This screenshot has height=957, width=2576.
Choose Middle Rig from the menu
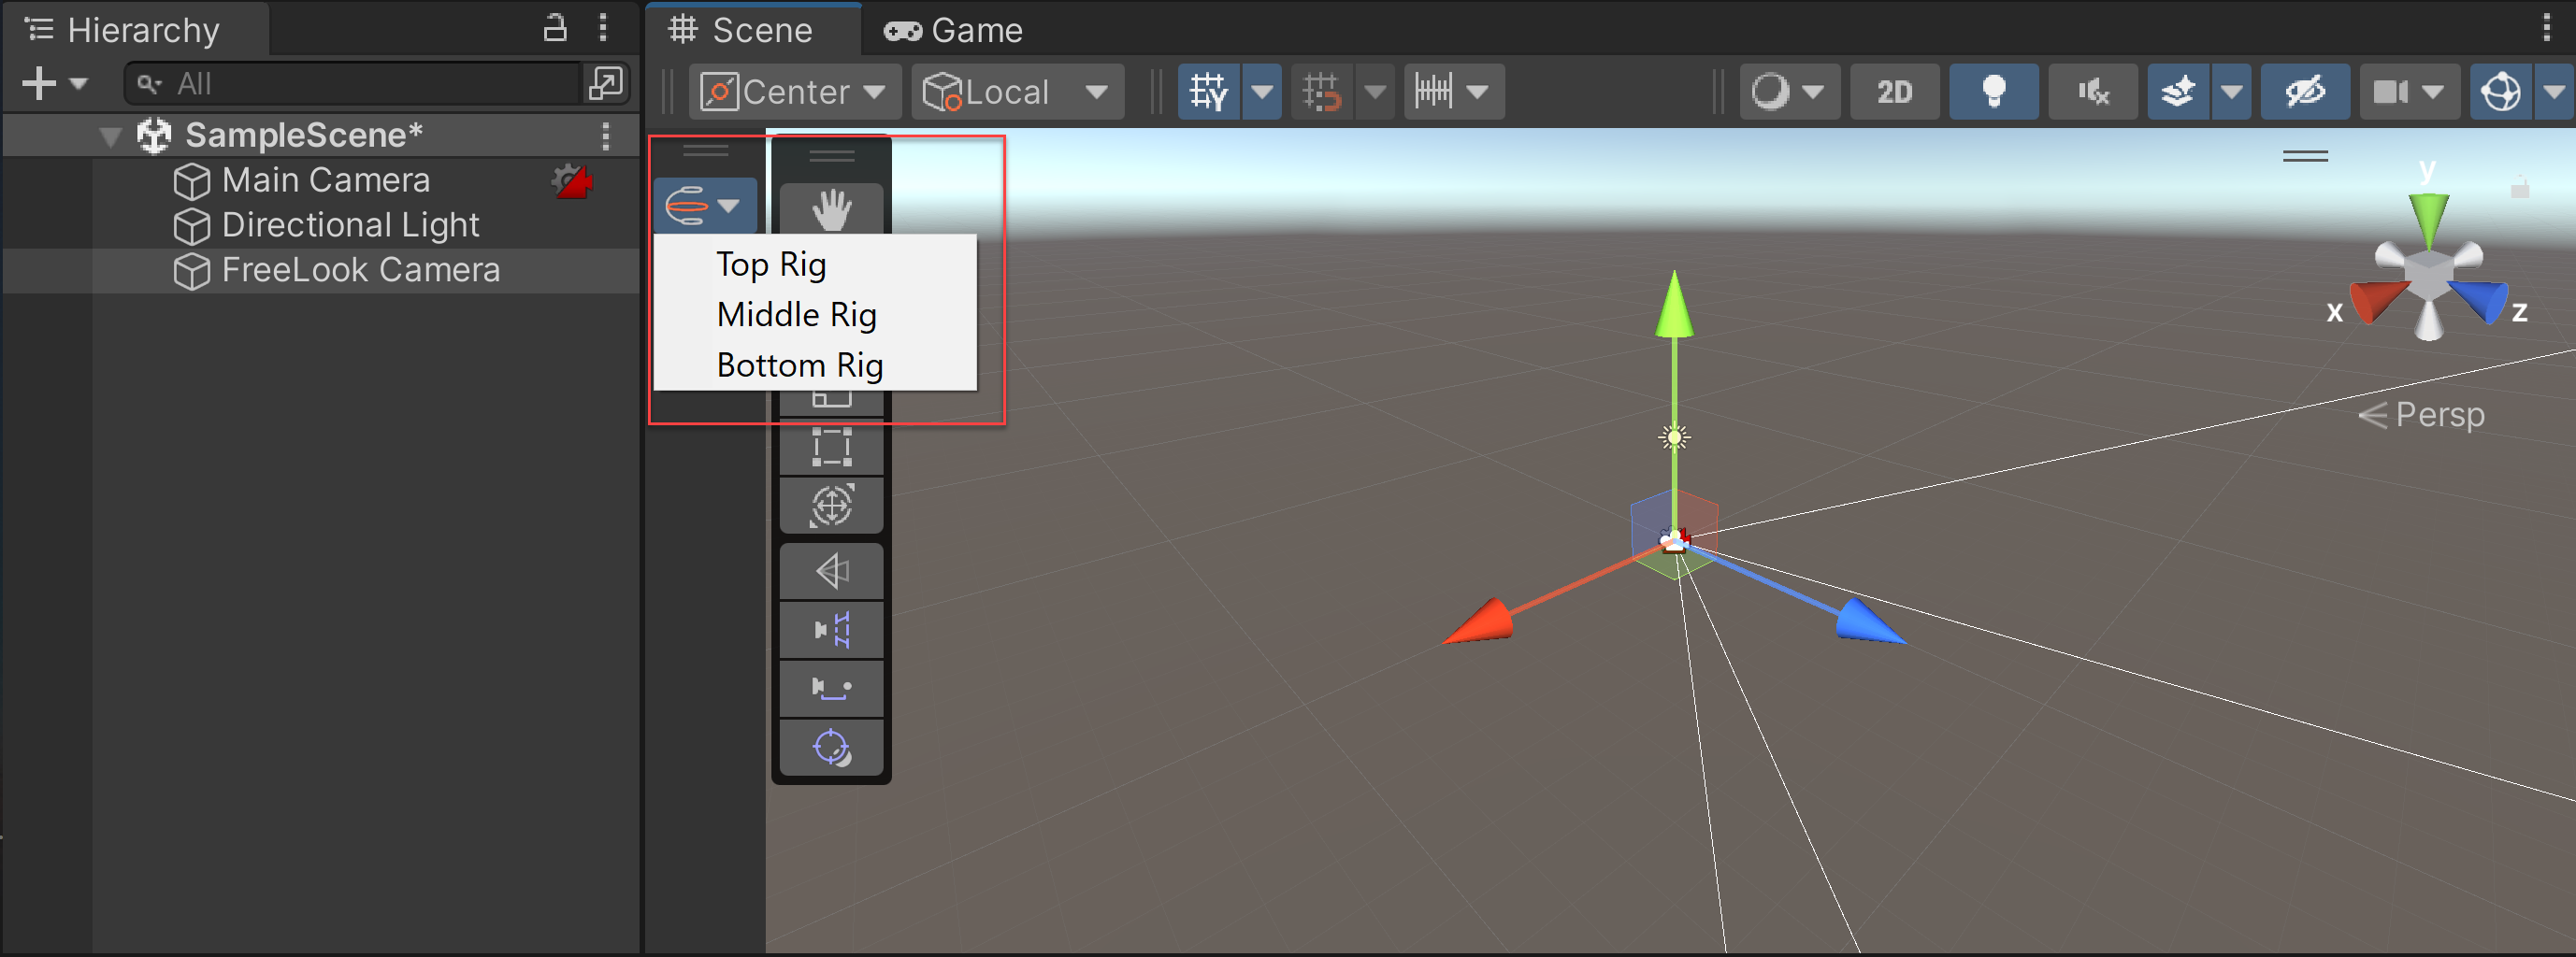tap(796, 315)
